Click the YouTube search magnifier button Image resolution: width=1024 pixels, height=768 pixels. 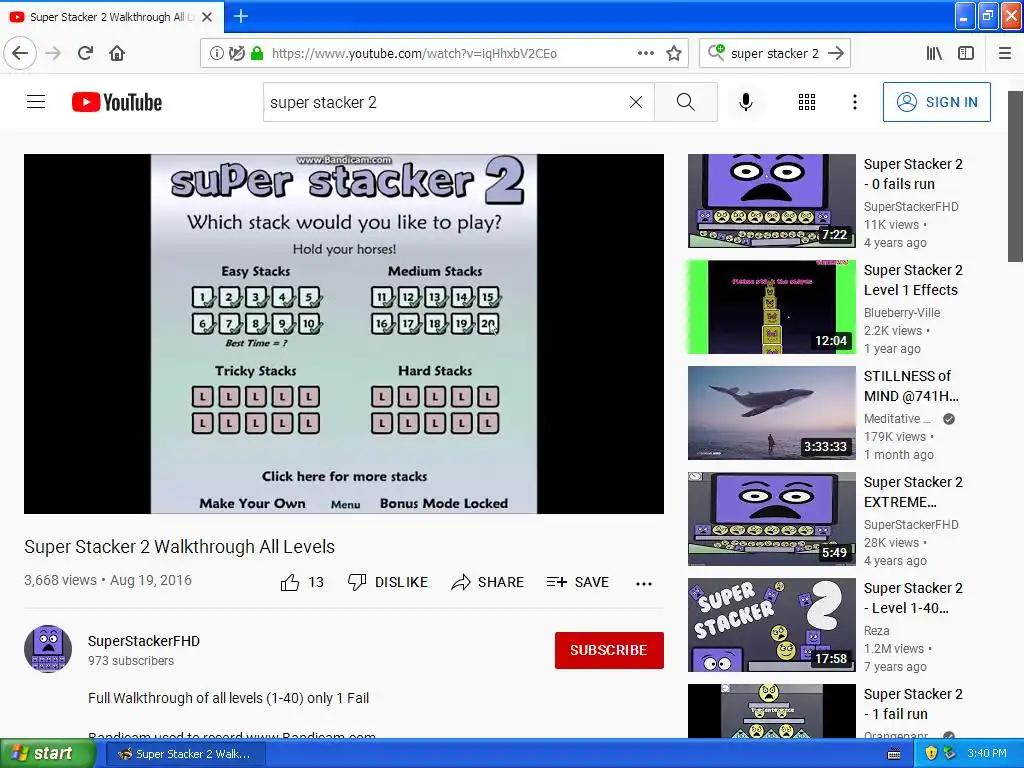pos(686,102)
